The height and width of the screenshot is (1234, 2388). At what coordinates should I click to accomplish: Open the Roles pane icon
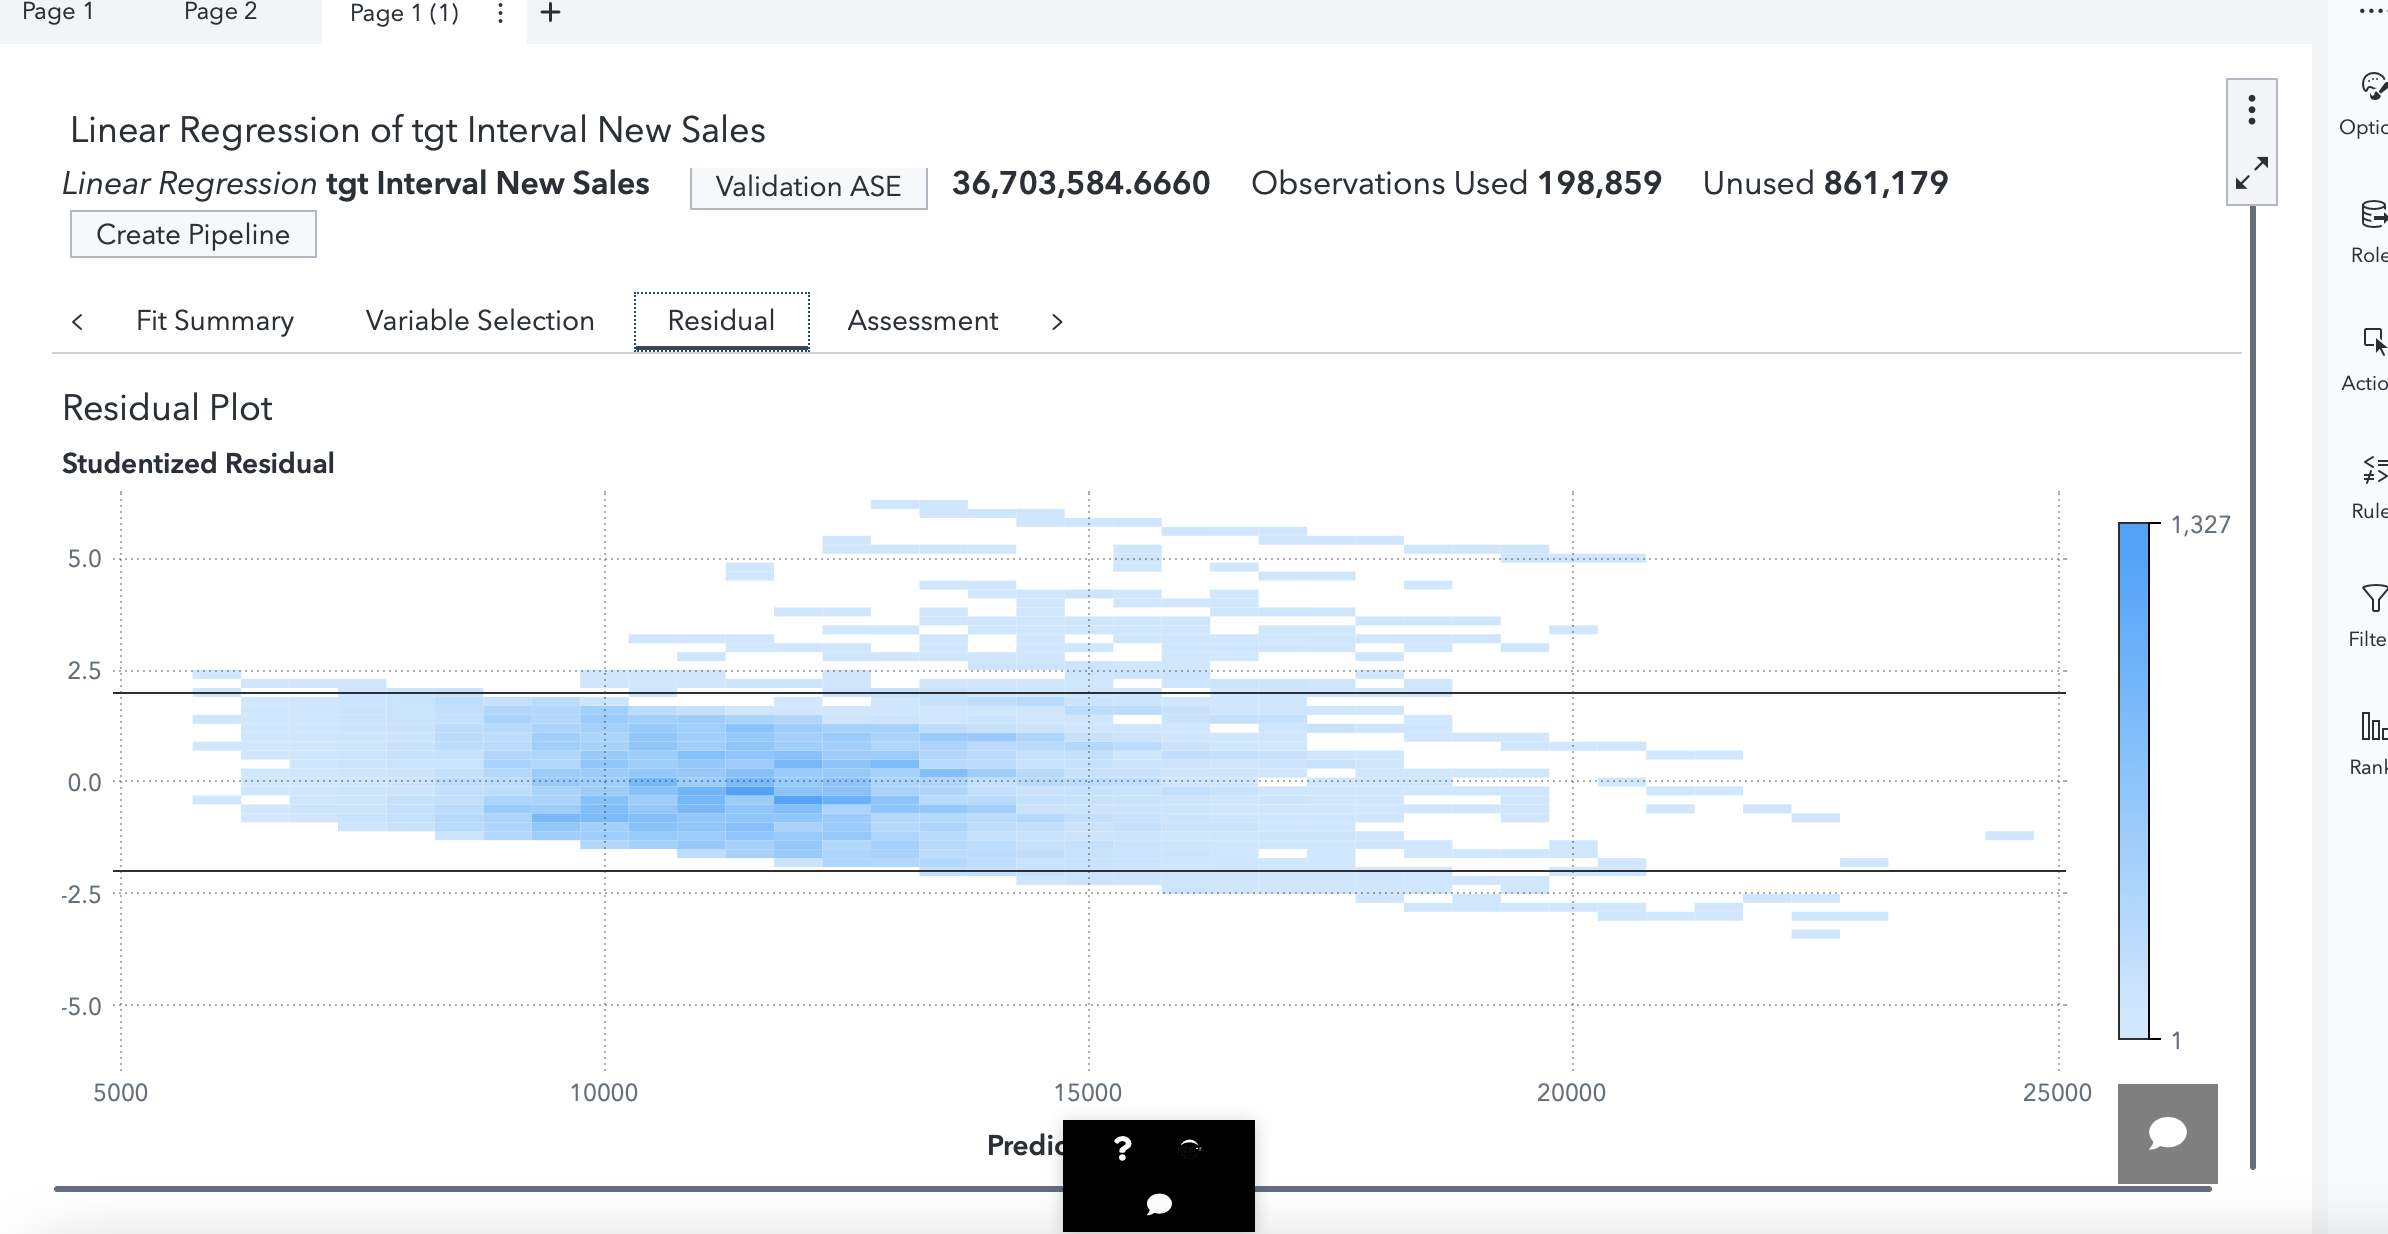point(2372,216)
